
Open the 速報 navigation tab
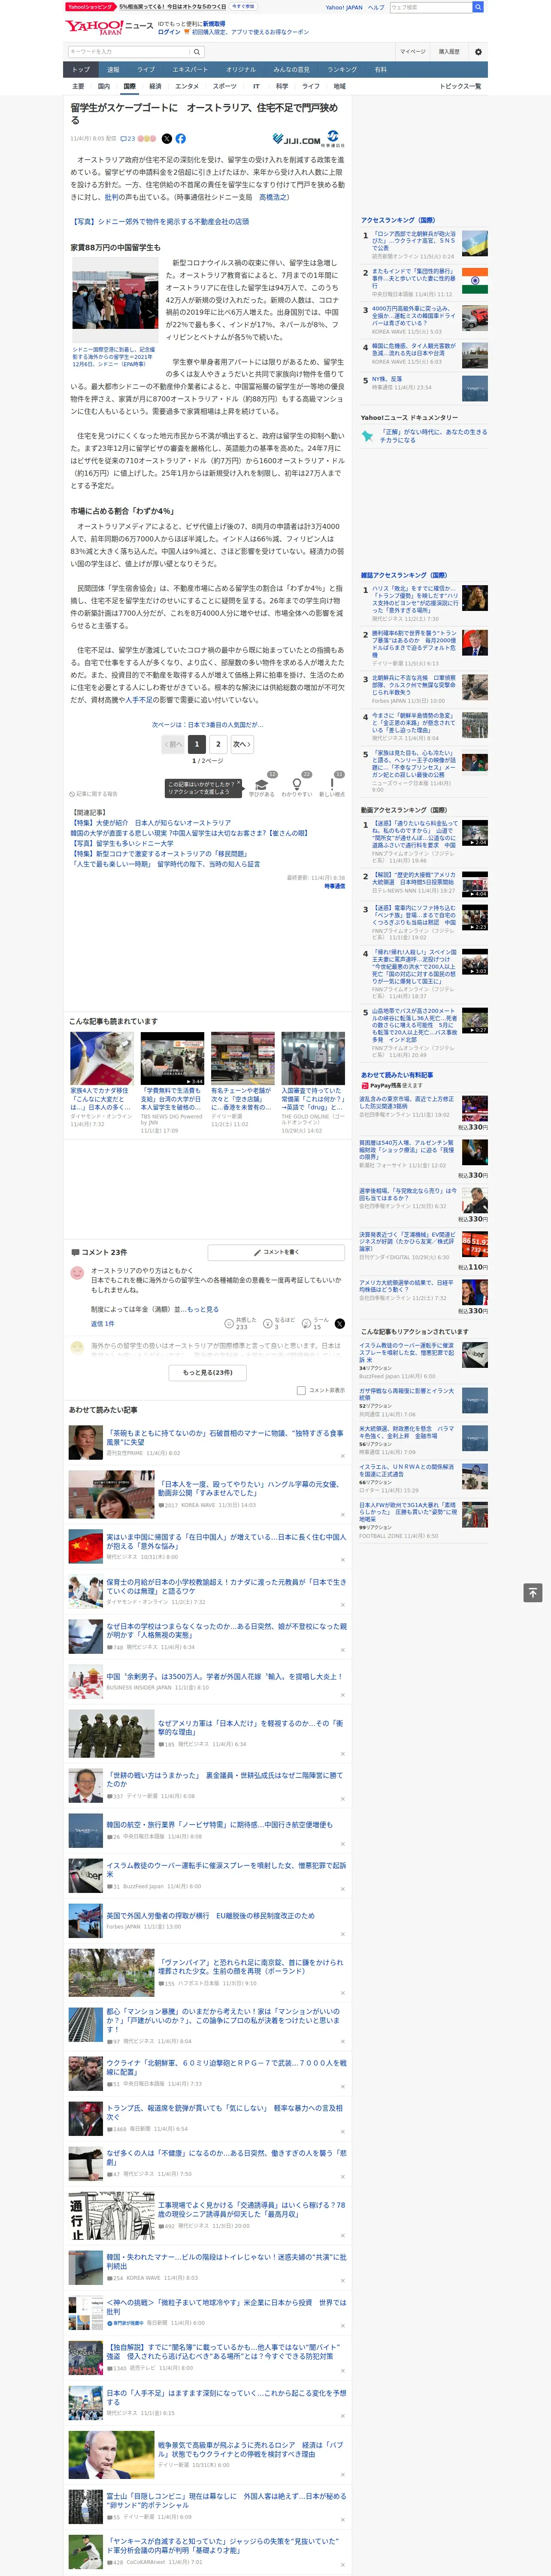tap(113, 70)
